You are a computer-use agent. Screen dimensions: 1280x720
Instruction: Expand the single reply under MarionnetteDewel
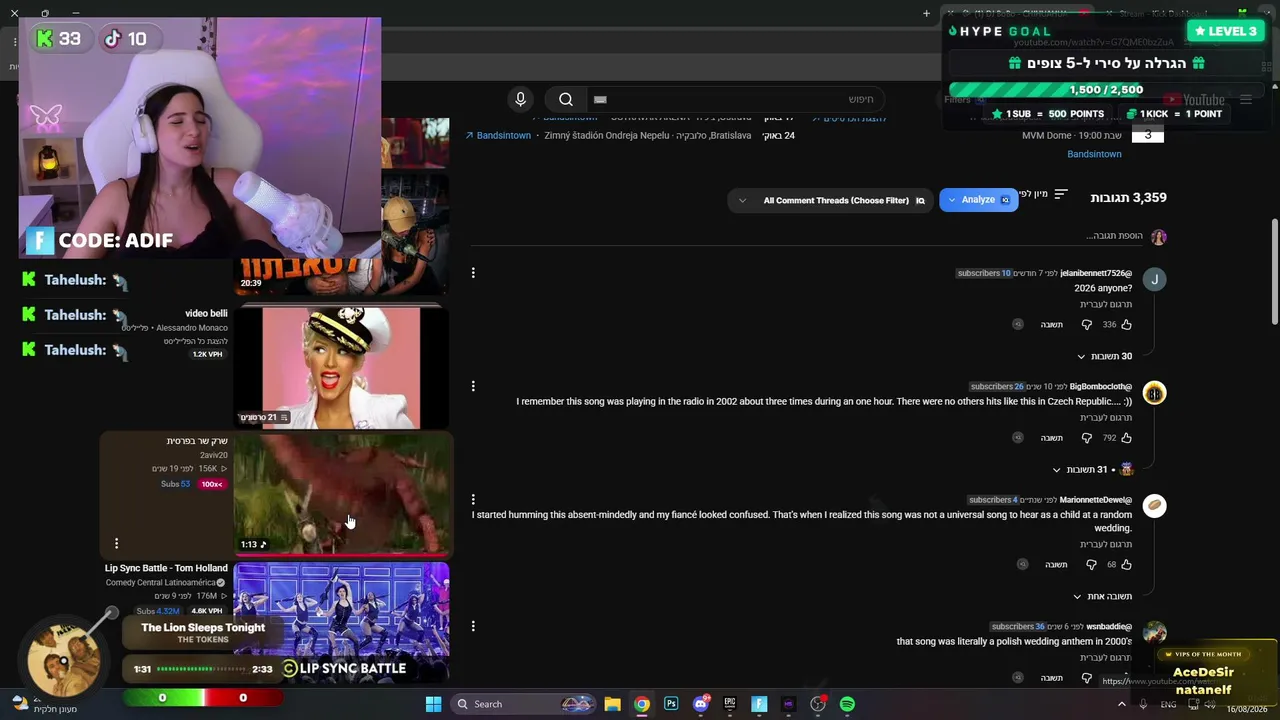pos(1102,596)
